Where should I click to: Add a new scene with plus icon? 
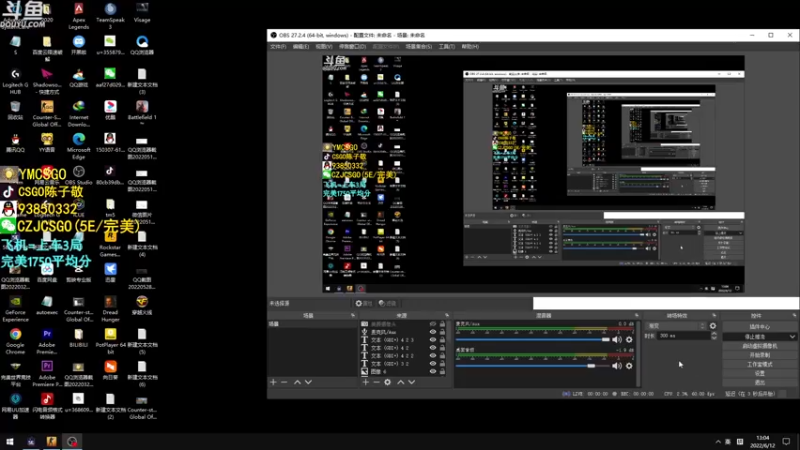[x=273, y=382]
